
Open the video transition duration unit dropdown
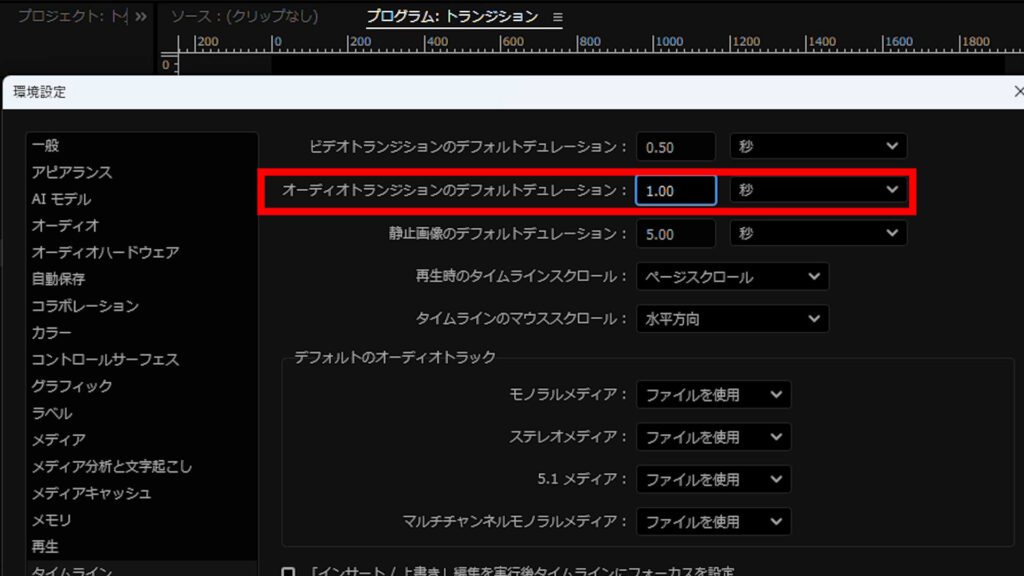click(x=818, y=146)
